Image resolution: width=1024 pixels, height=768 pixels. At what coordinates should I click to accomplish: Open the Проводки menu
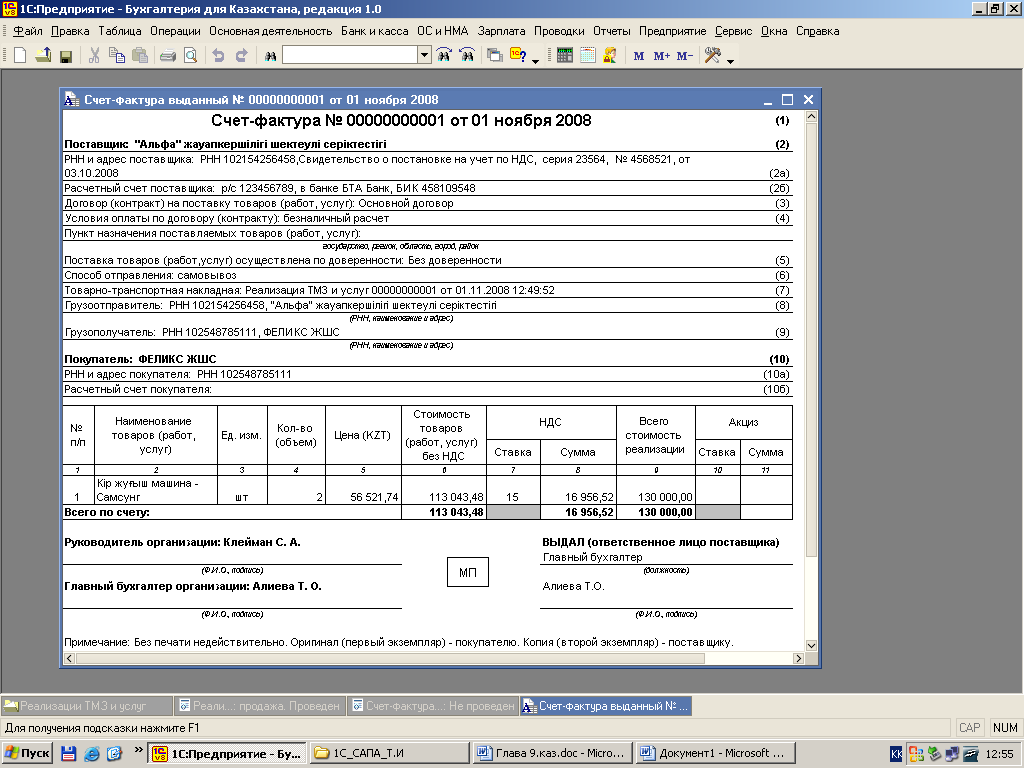click(x=559, y=31)
